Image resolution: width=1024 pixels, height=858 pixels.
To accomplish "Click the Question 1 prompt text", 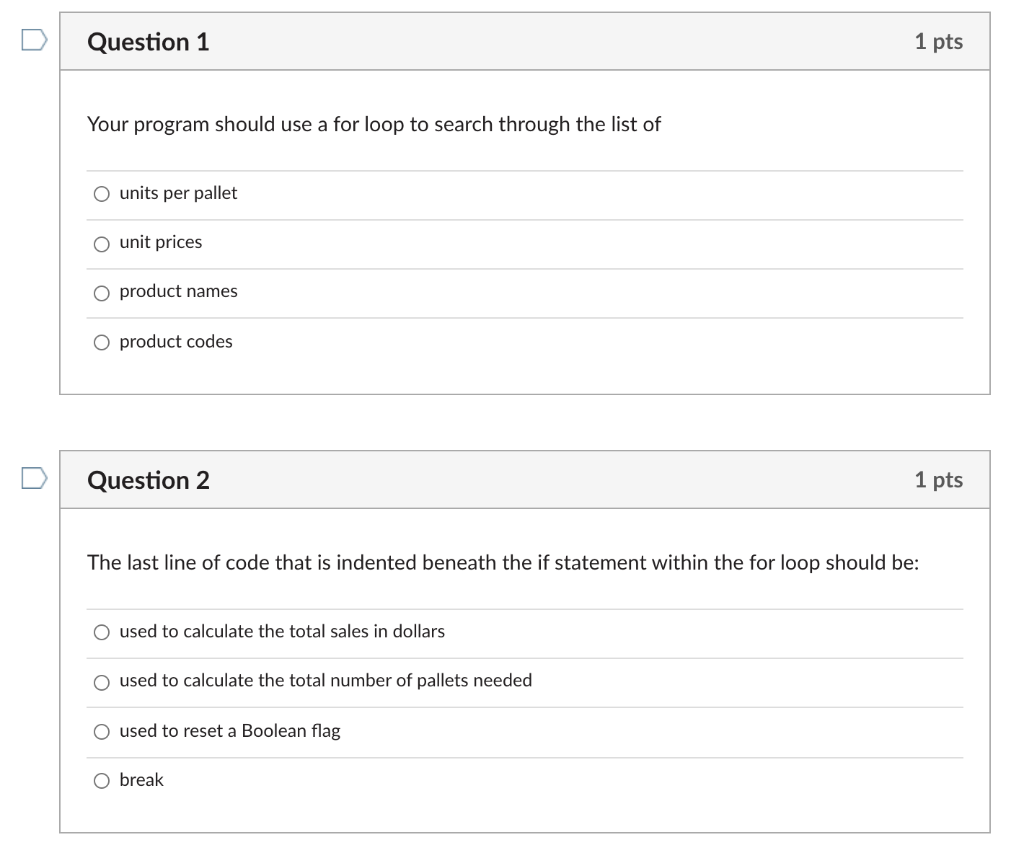I will (373, 124).
